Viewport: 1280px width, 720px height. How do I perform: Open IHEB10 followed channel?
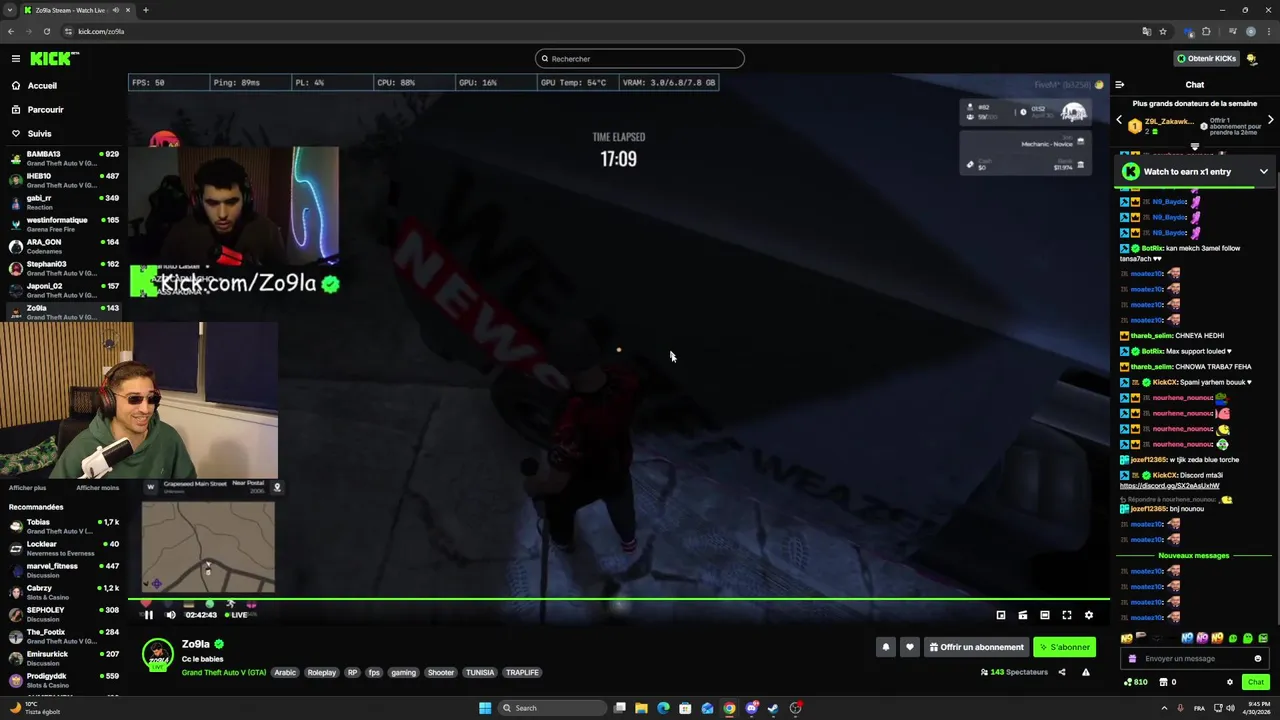[x=63, y=180]
